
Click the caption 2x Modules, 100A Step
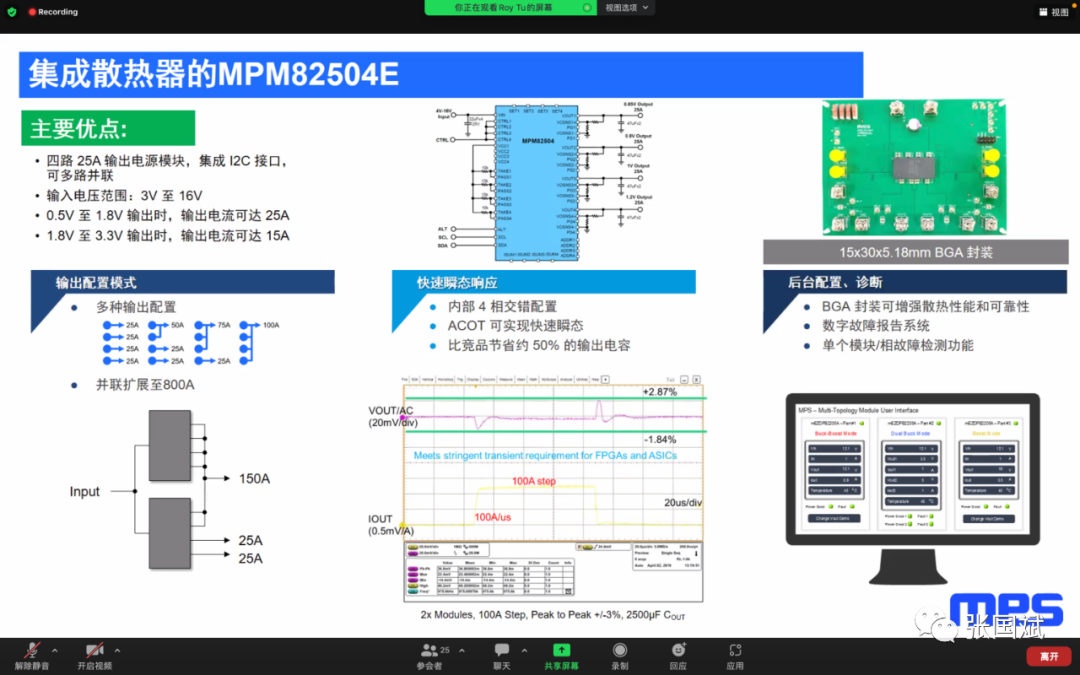click(x=552, y=615)
